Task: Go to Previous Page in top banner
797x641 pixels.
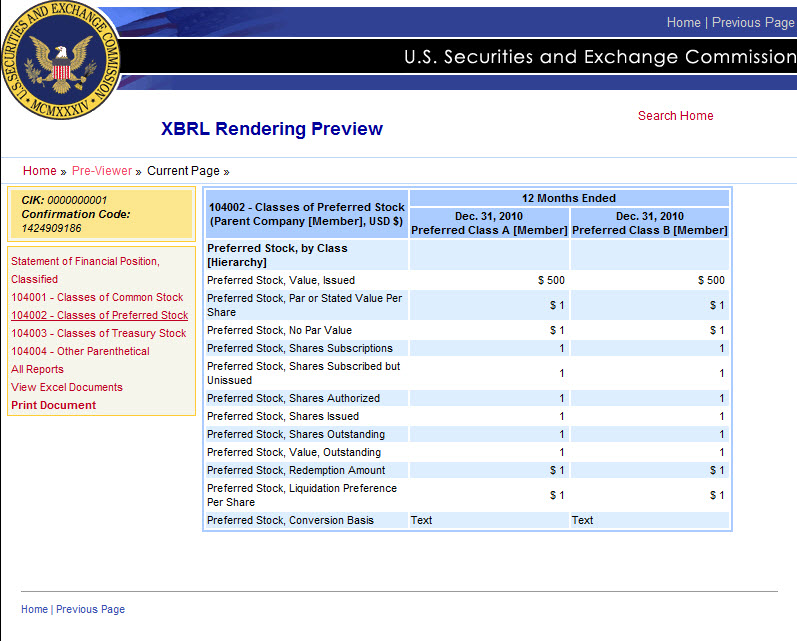Action: pyautogui.click(x=753, y=22)
